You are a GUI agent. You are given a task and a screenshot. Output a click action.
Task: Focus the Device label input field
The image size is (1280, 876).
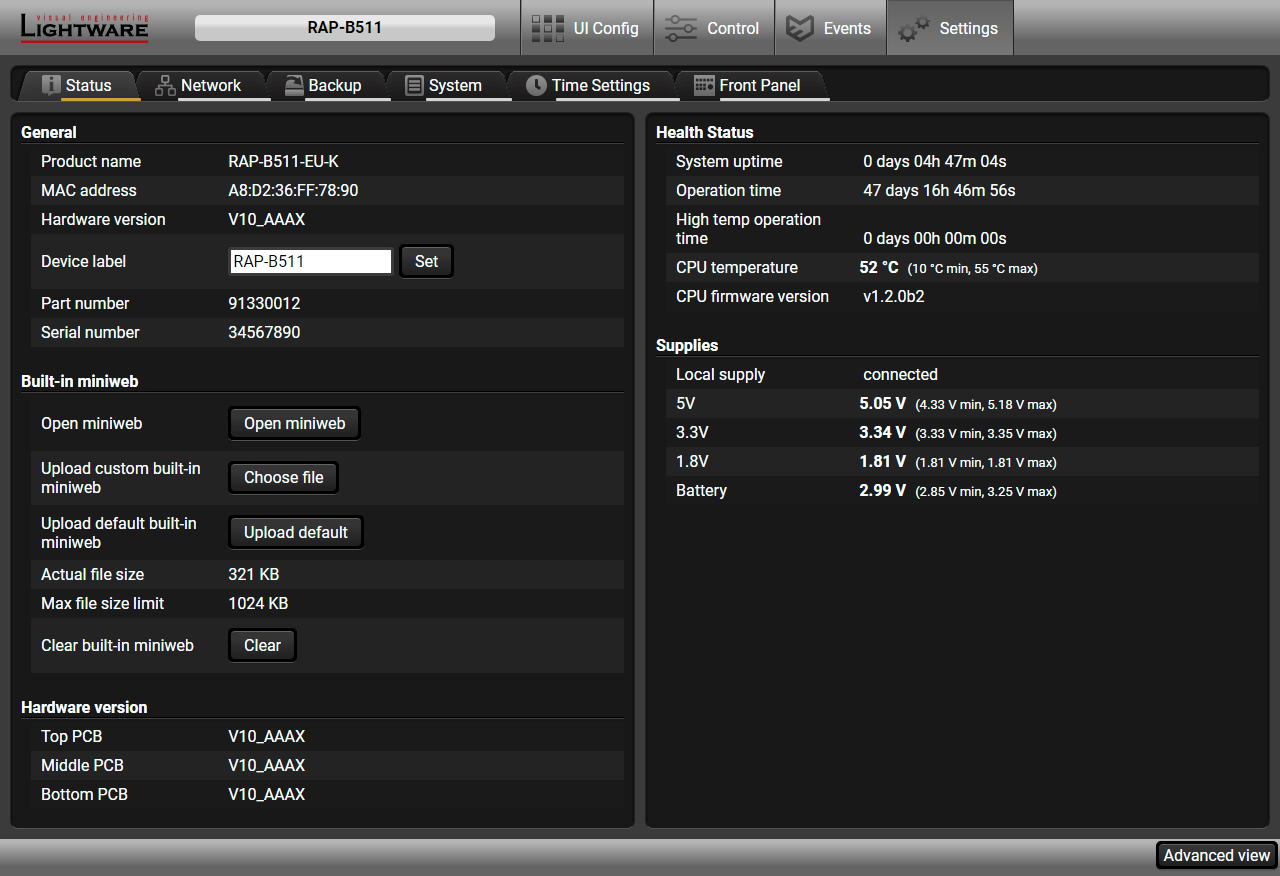[x=310, y=261]
